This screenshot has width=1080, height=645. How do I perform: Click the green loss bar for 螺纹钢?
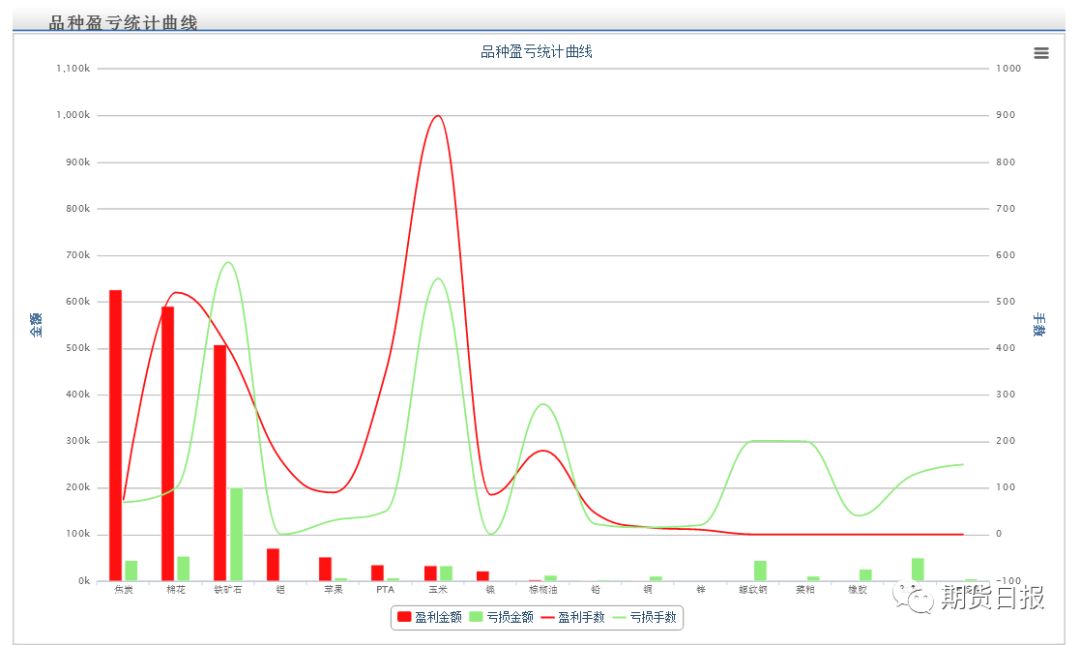click(x=760, y=571)
